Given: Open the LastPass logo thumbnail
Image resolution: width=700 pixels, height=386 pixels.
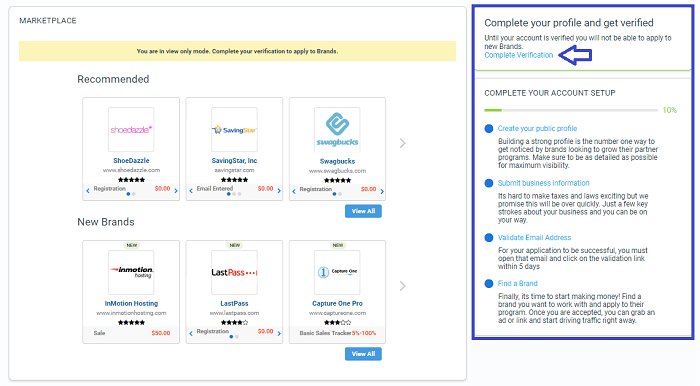Looking at the screenshot, I should point(234,272).
